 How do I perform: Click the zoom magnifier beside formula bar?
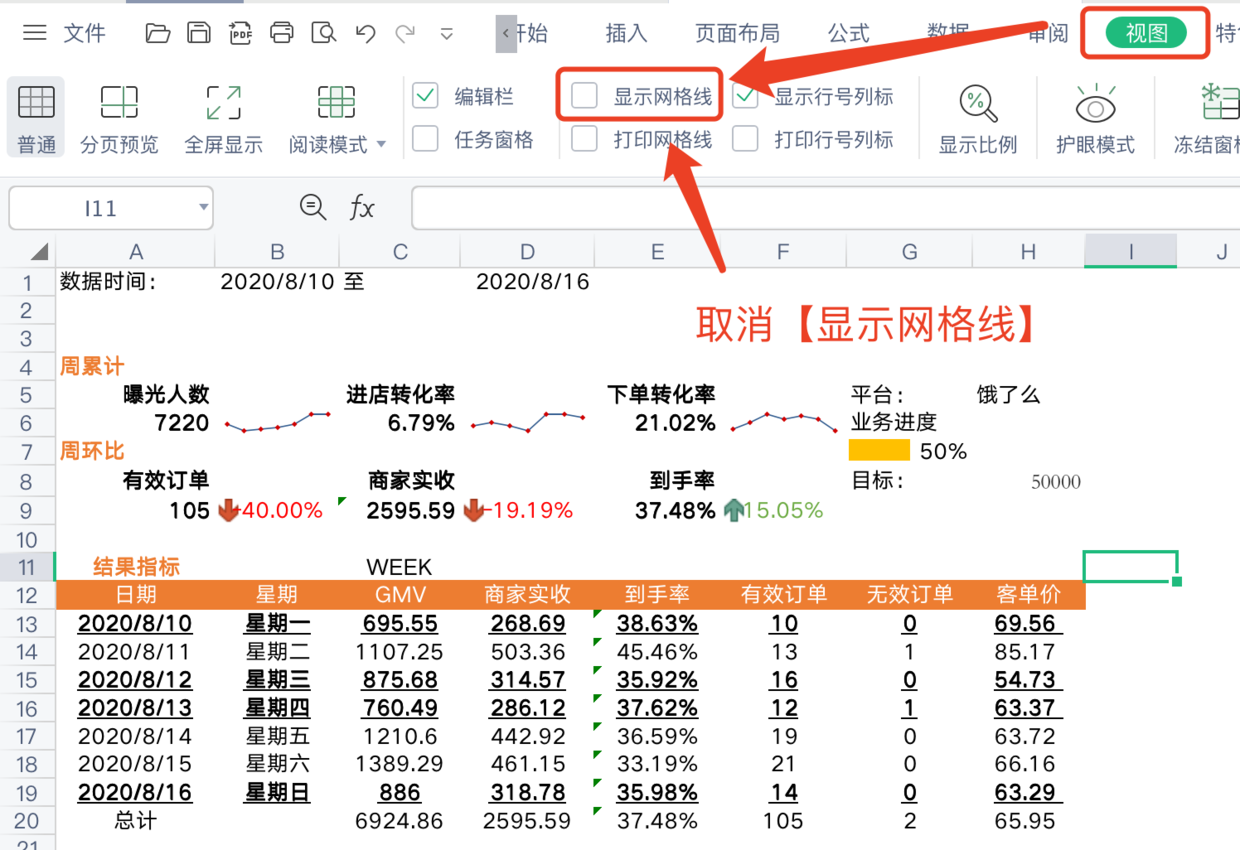pyautogui.click(x=313, y=208)
